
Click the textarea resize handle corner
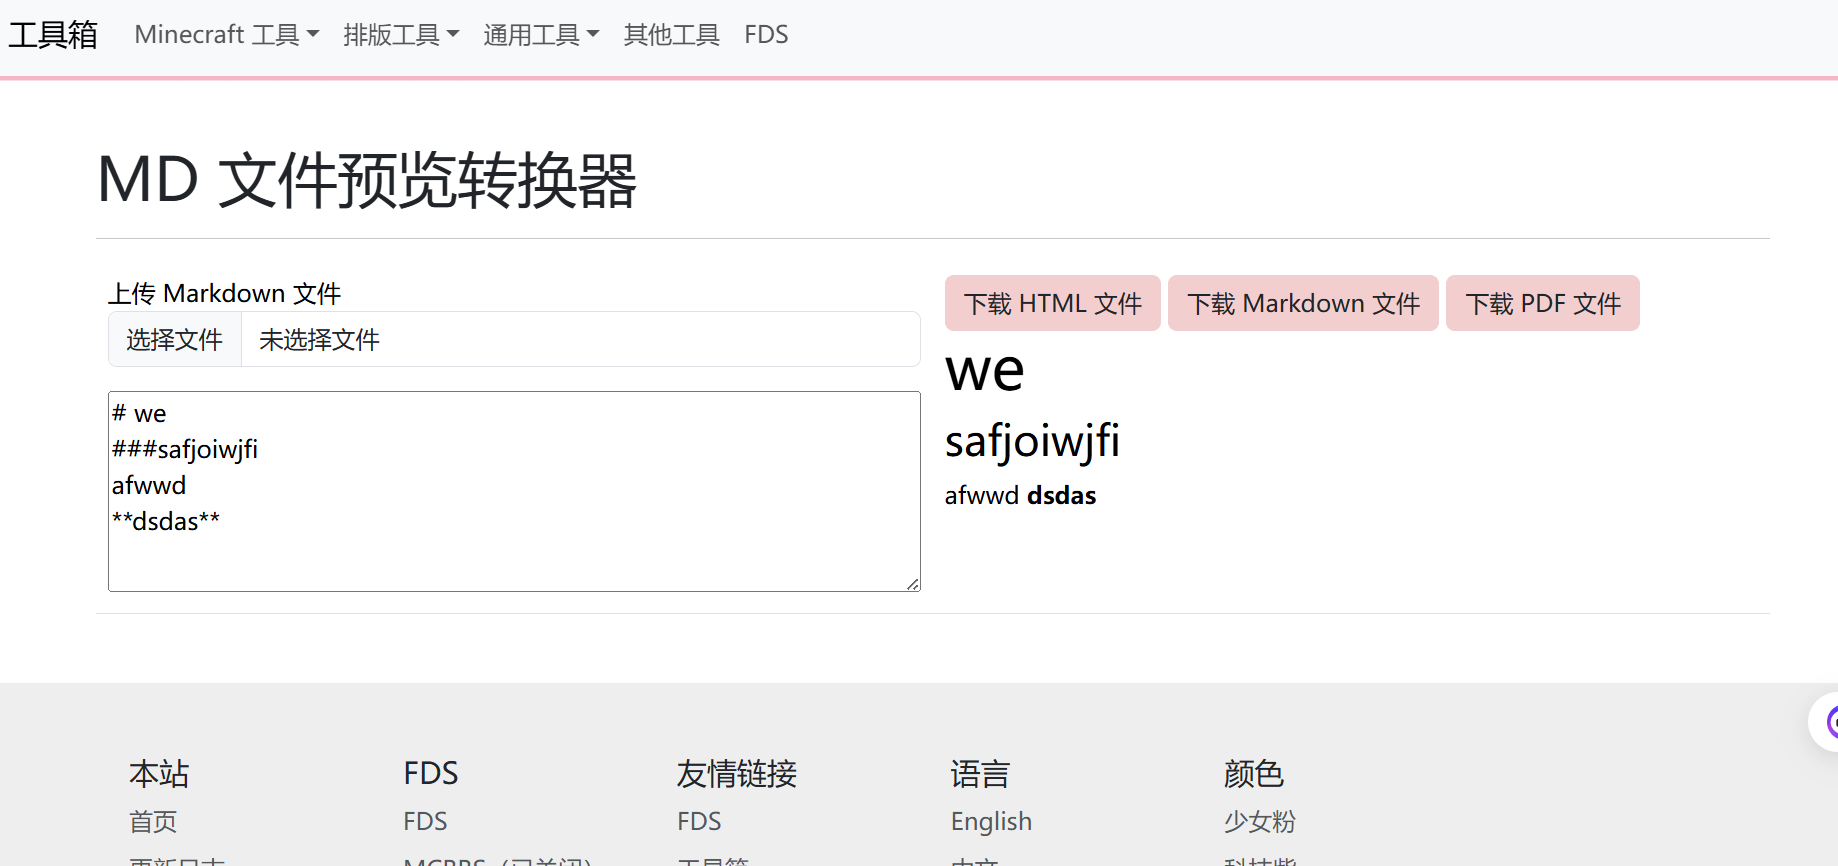913,584
